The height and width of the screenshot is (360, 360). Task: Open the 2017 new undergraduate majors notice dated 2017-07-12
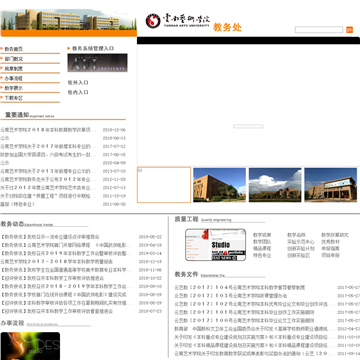pyautogui.click(x=48, y=146)
